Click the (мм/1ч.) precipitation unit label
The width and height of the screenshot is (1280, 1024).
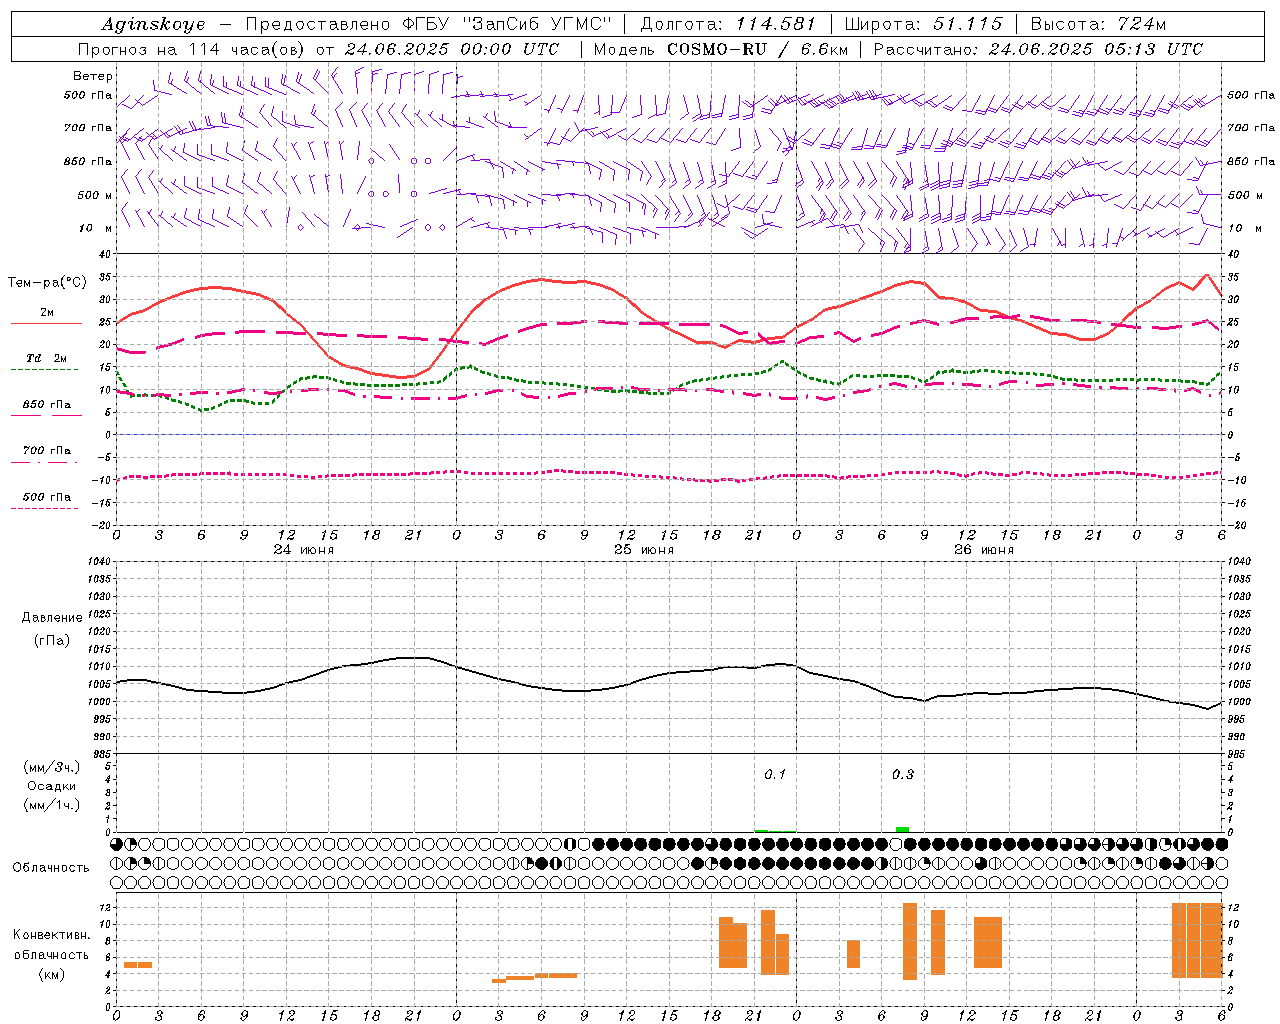tap(52, 805)
